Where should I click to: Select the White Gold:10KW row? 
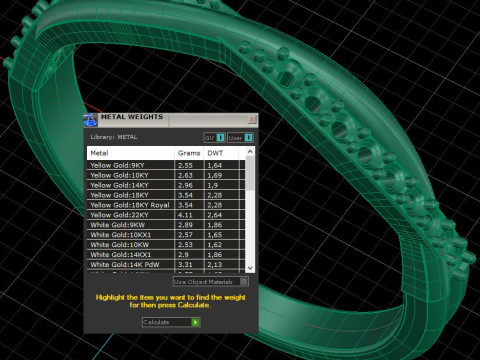pyautogui.click(x=166, y=245)
